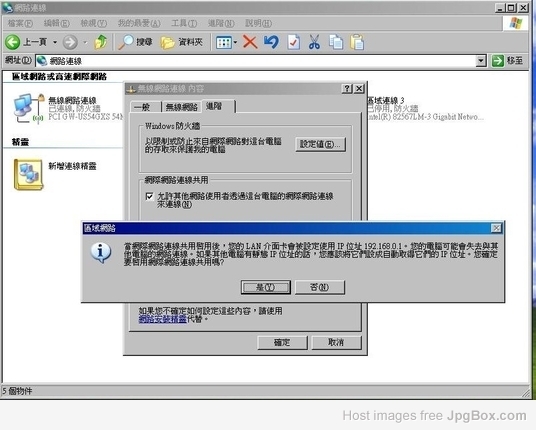Image resolution: width=536 pixels, height=430 pixels.
Task: Toggle the Folders pane icon
Action: 168,42
